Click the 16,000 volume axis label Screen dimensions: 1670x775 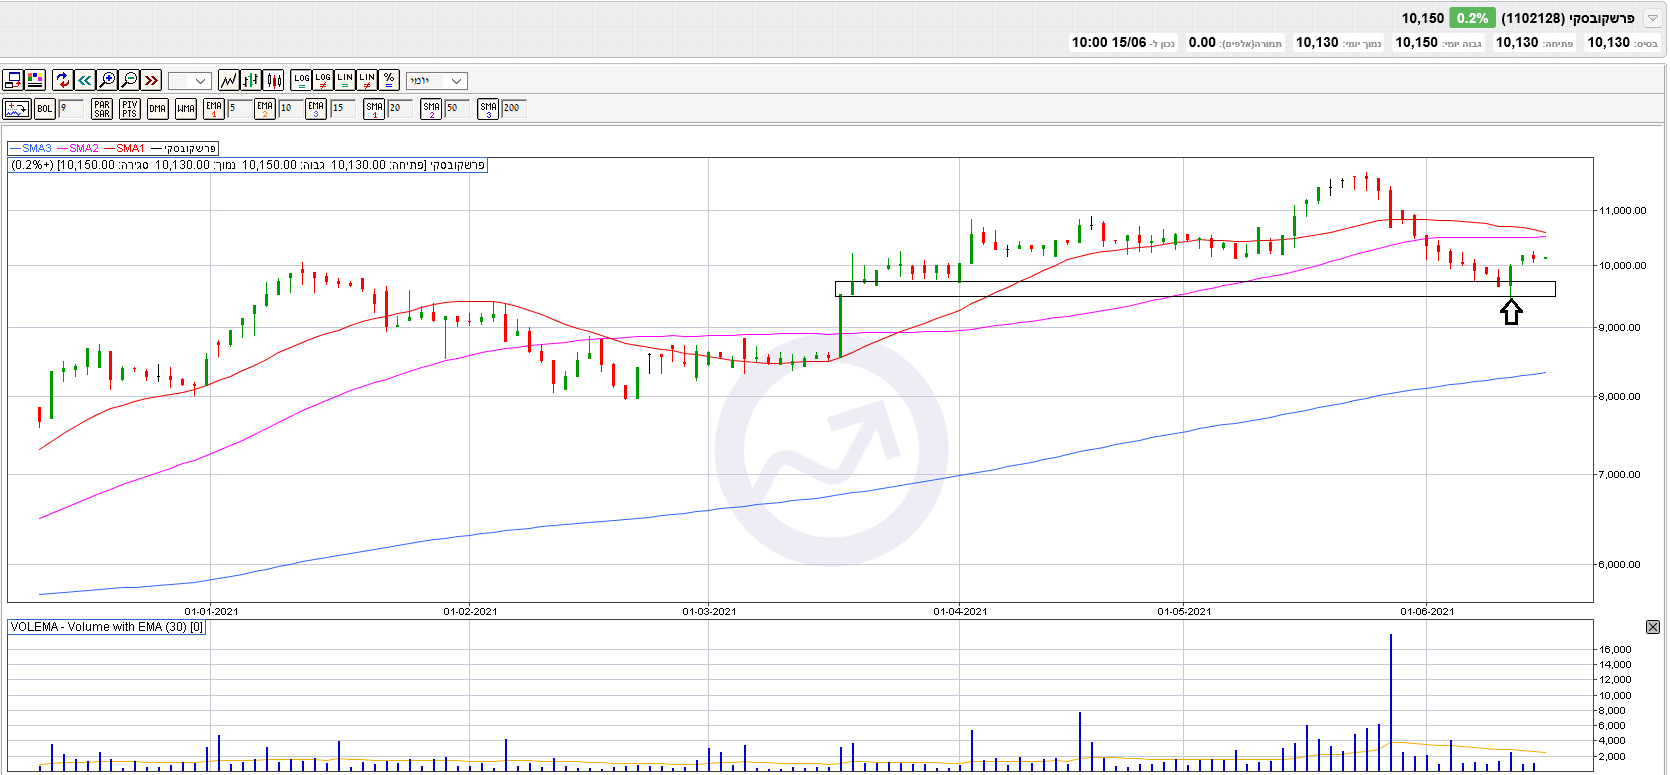(1615, 649)
